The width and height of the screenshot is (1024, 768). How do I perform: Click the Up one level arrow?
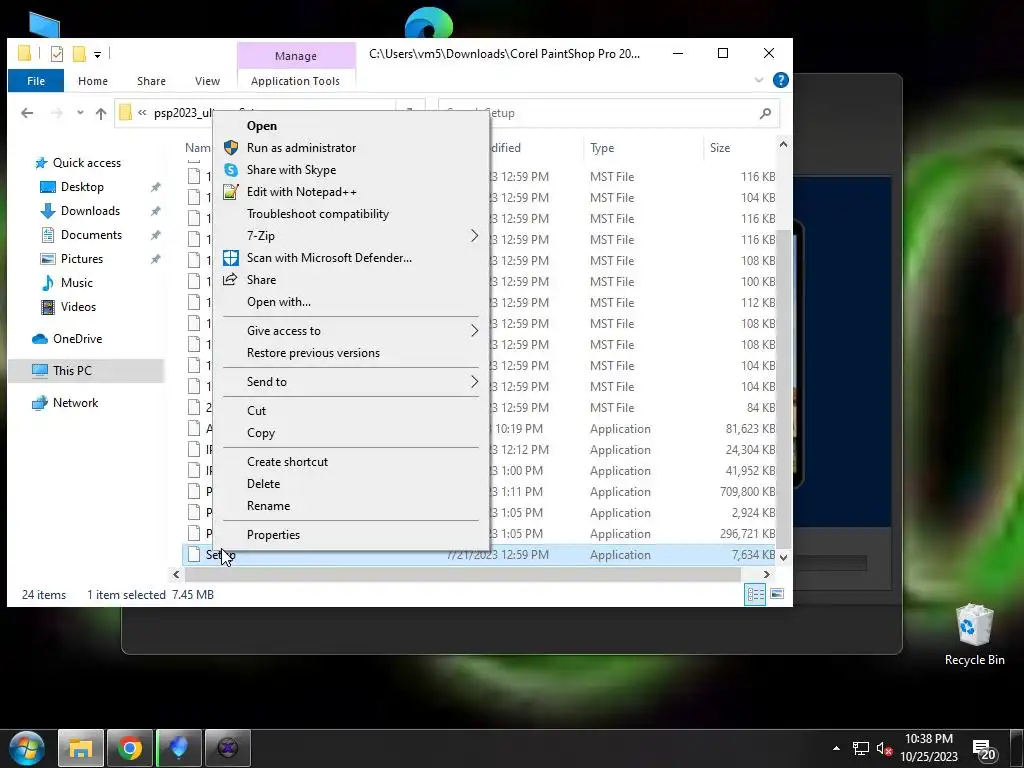(101, 113)
